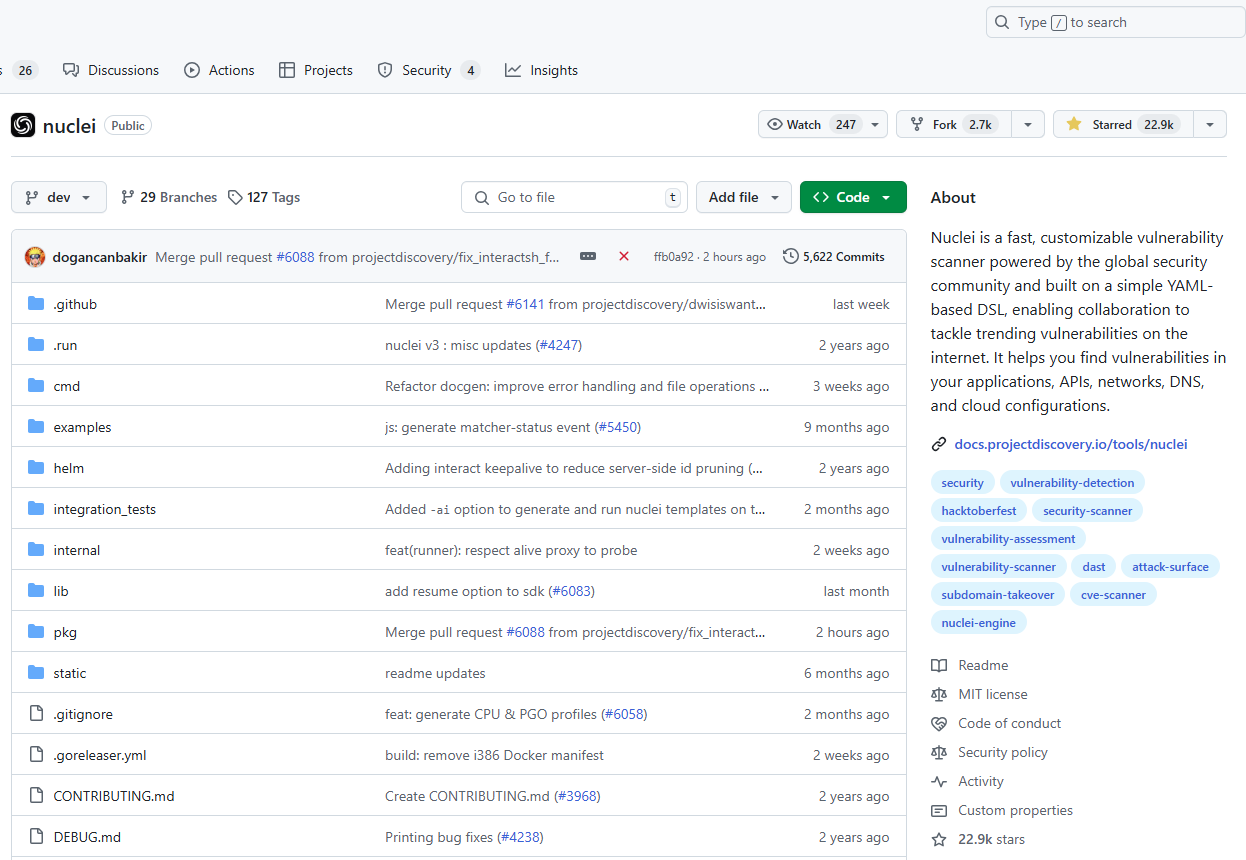1246x860 pixels.
Task: View the 127 Tags link
Action: (264, 197)
